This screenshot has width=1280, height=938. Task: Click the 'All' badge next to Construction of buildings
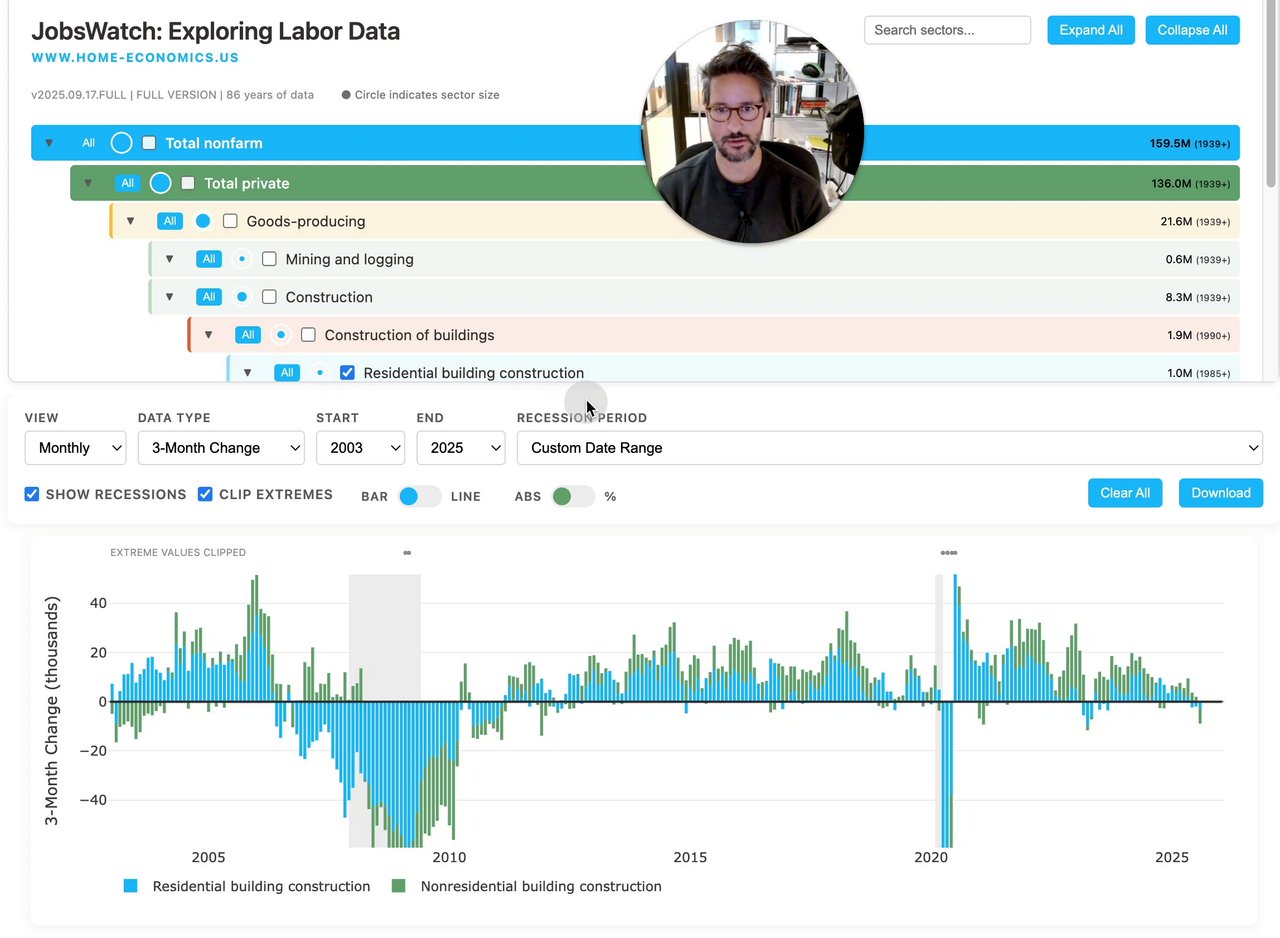[x=248, y=335]
